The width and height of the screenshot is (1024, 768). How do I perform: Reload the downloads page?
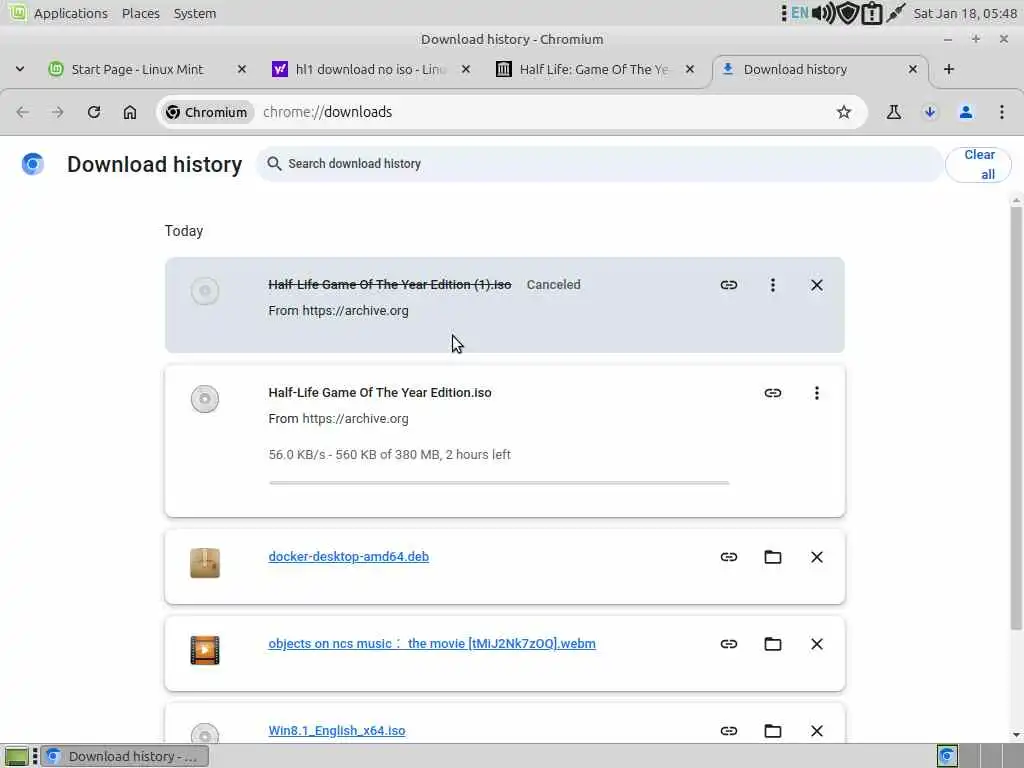click(x=94, y=112)
